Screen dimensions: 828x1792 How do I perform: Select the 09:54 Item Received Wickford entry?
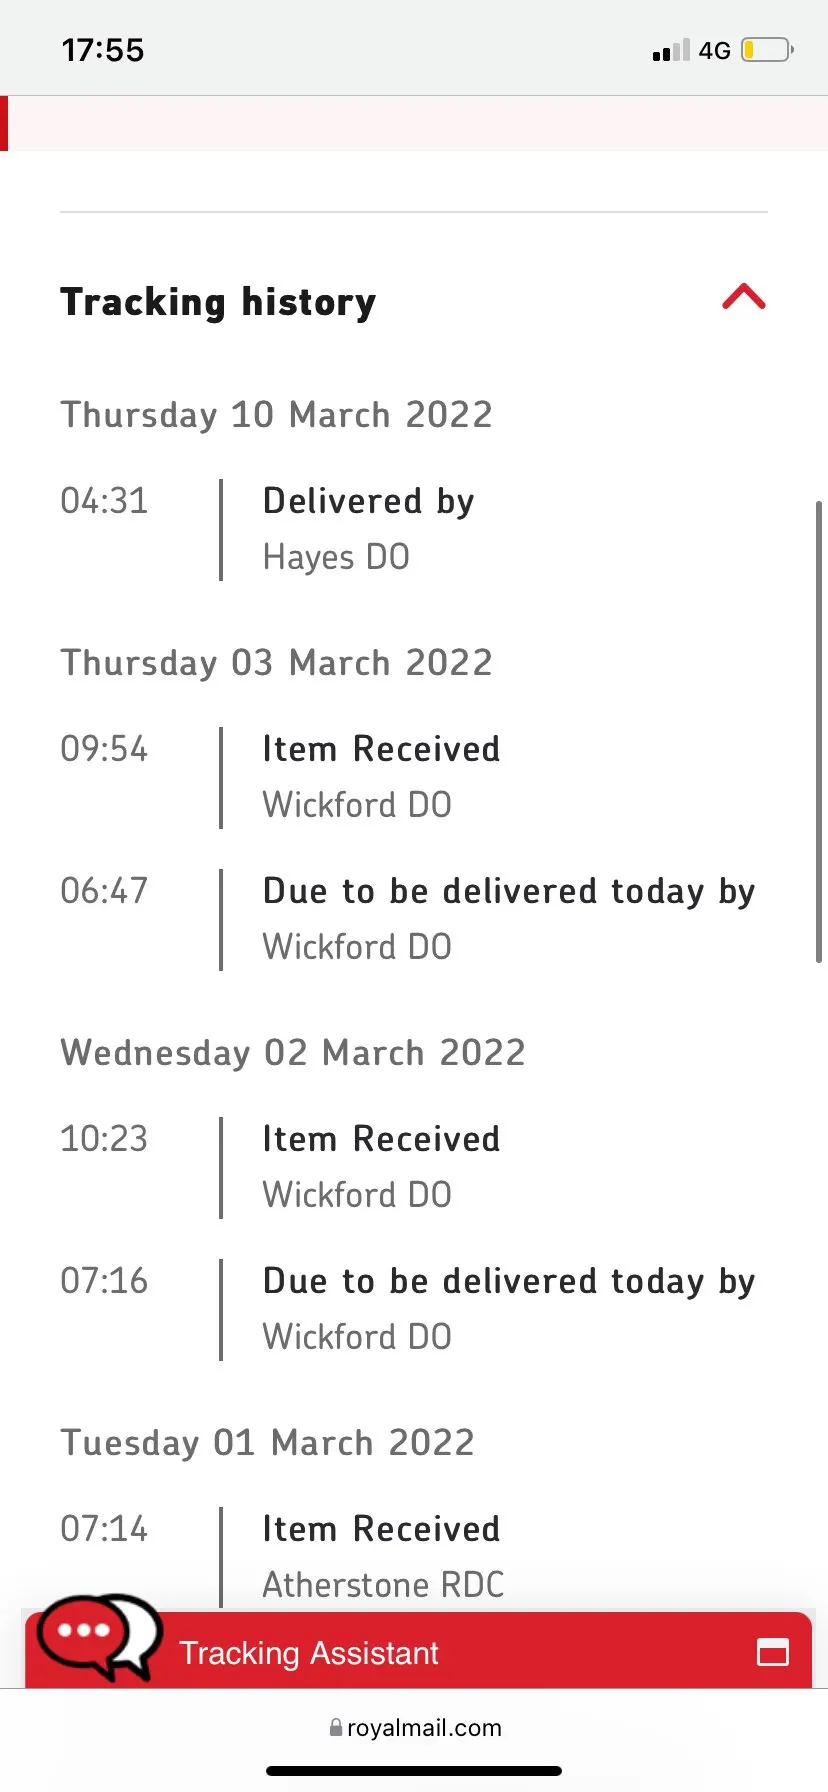(x=414, y=777)
